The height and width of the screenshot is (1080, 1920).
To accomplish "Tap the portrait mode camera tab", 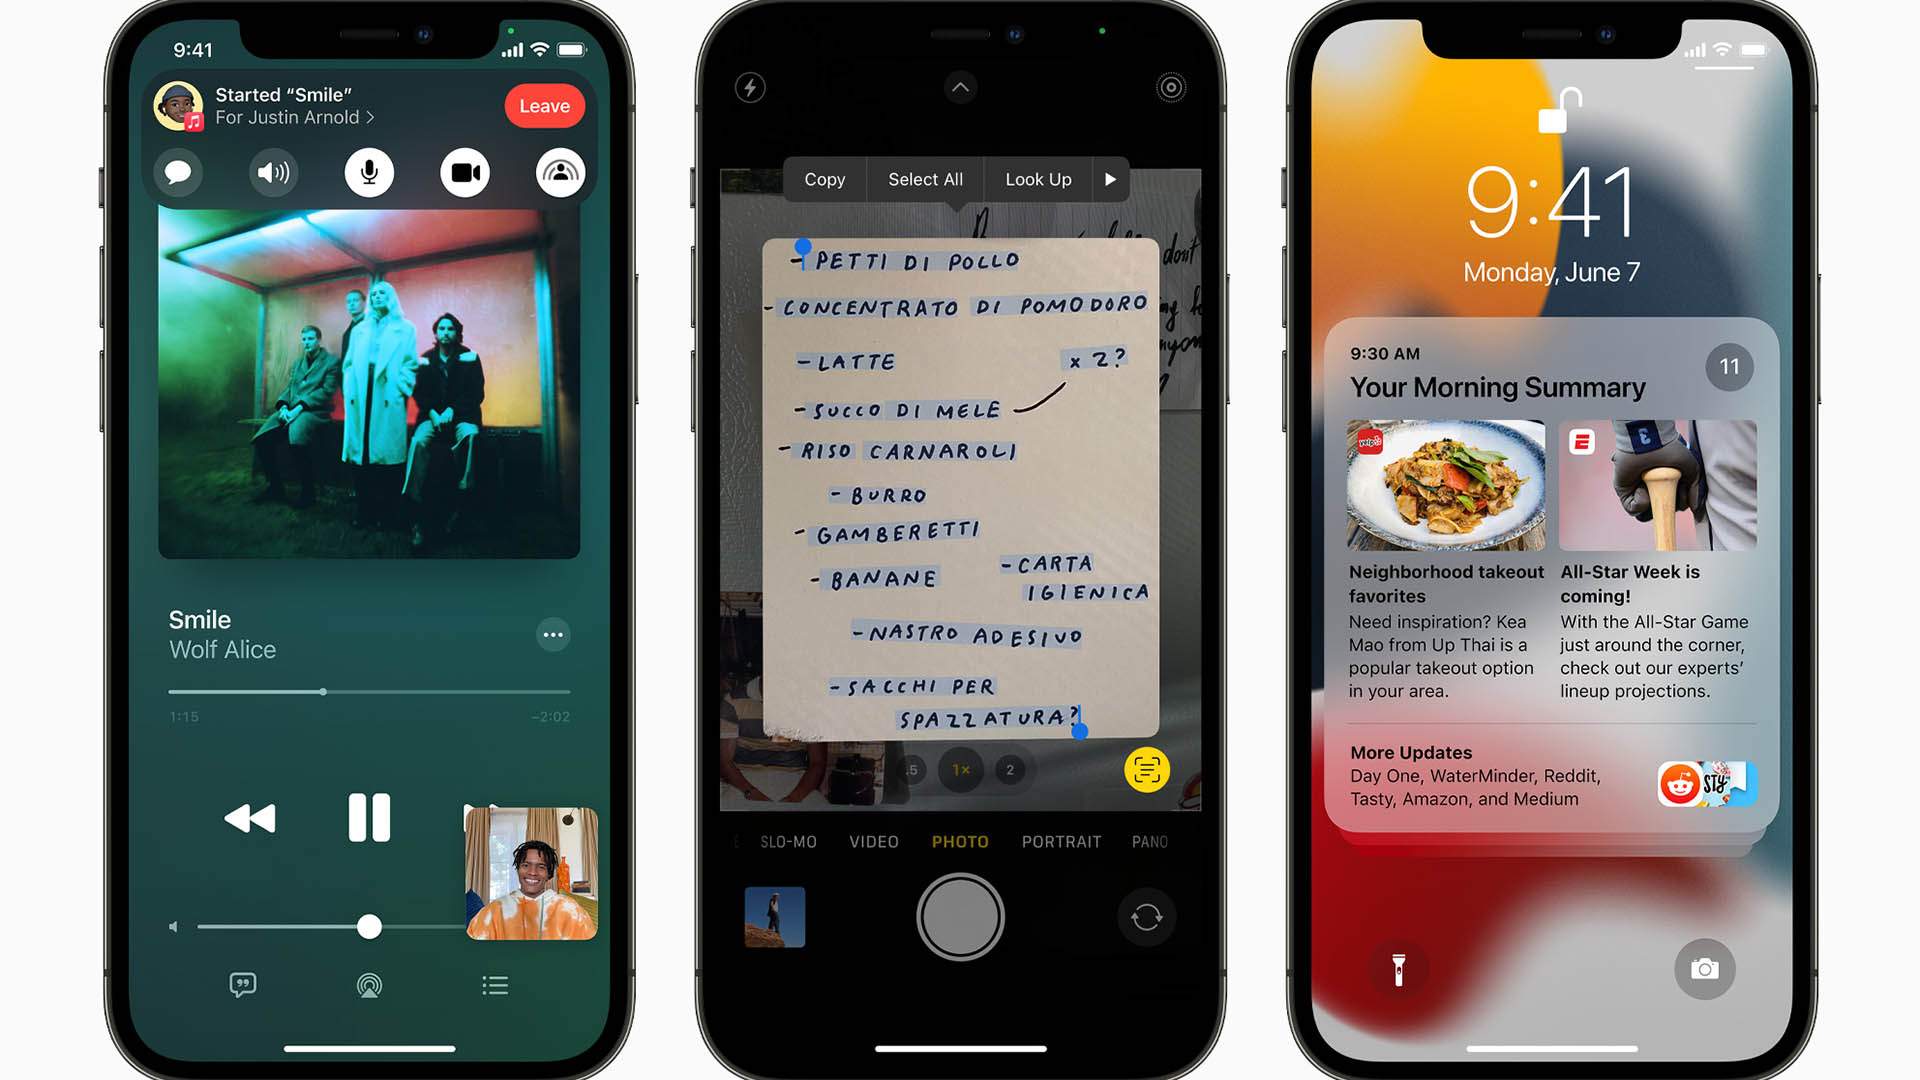I will point(1063,843).
